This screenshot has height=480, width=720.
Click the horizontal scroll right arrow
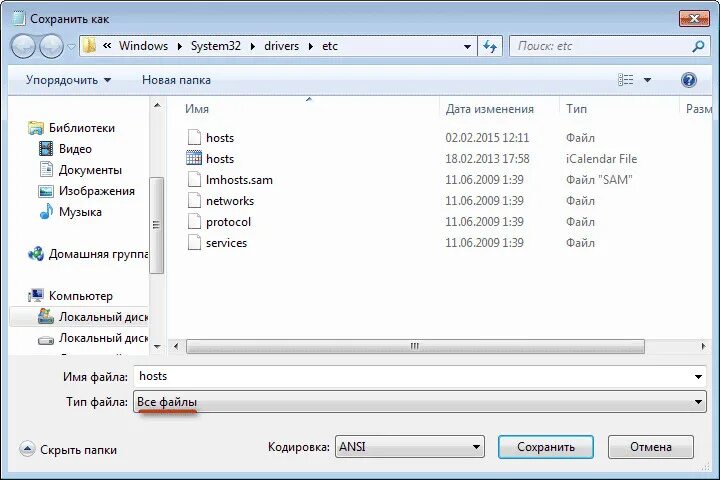pos(703,347)
